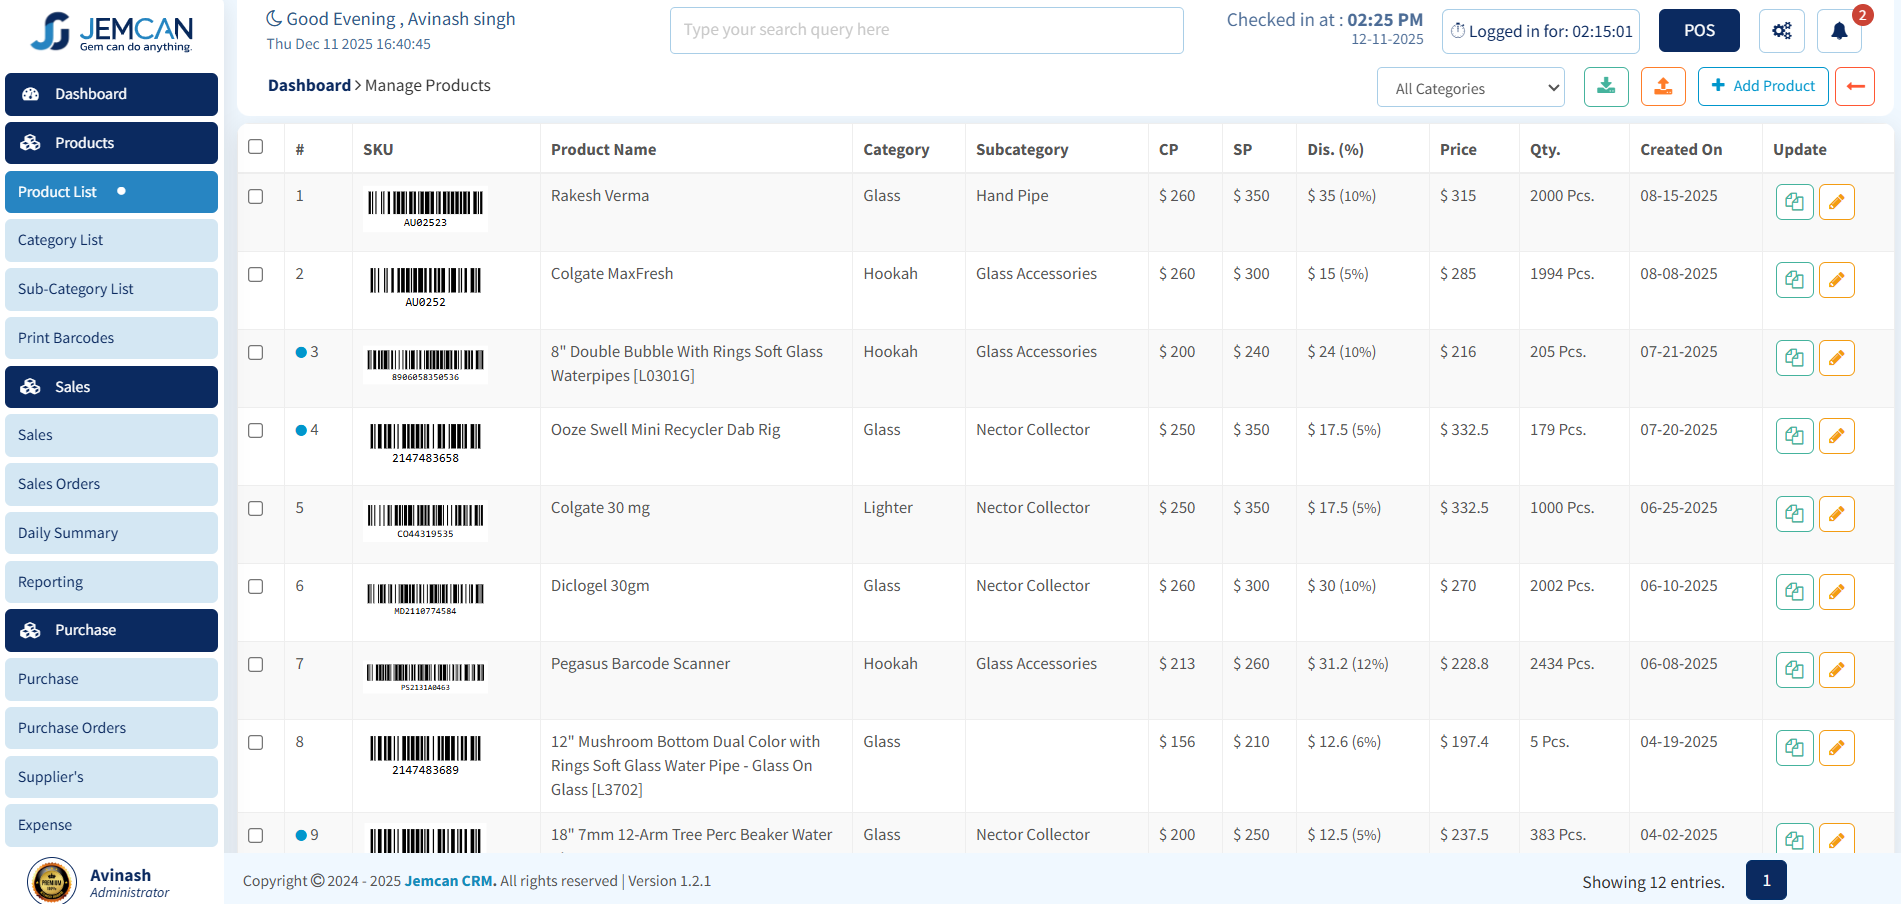Image resolution: width=1901 pixels, height=904 pixels.
Task: Tick the checkbox beside Diclogel 30gm
Action: 256,586
